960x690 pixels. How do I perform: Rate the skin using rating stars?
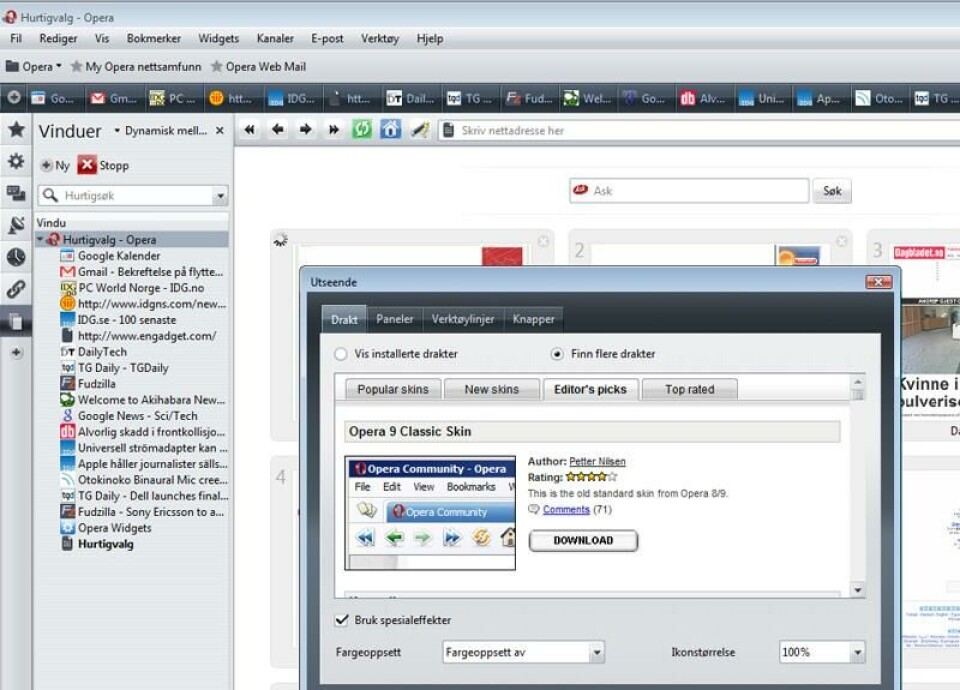[x=591, y=477]
